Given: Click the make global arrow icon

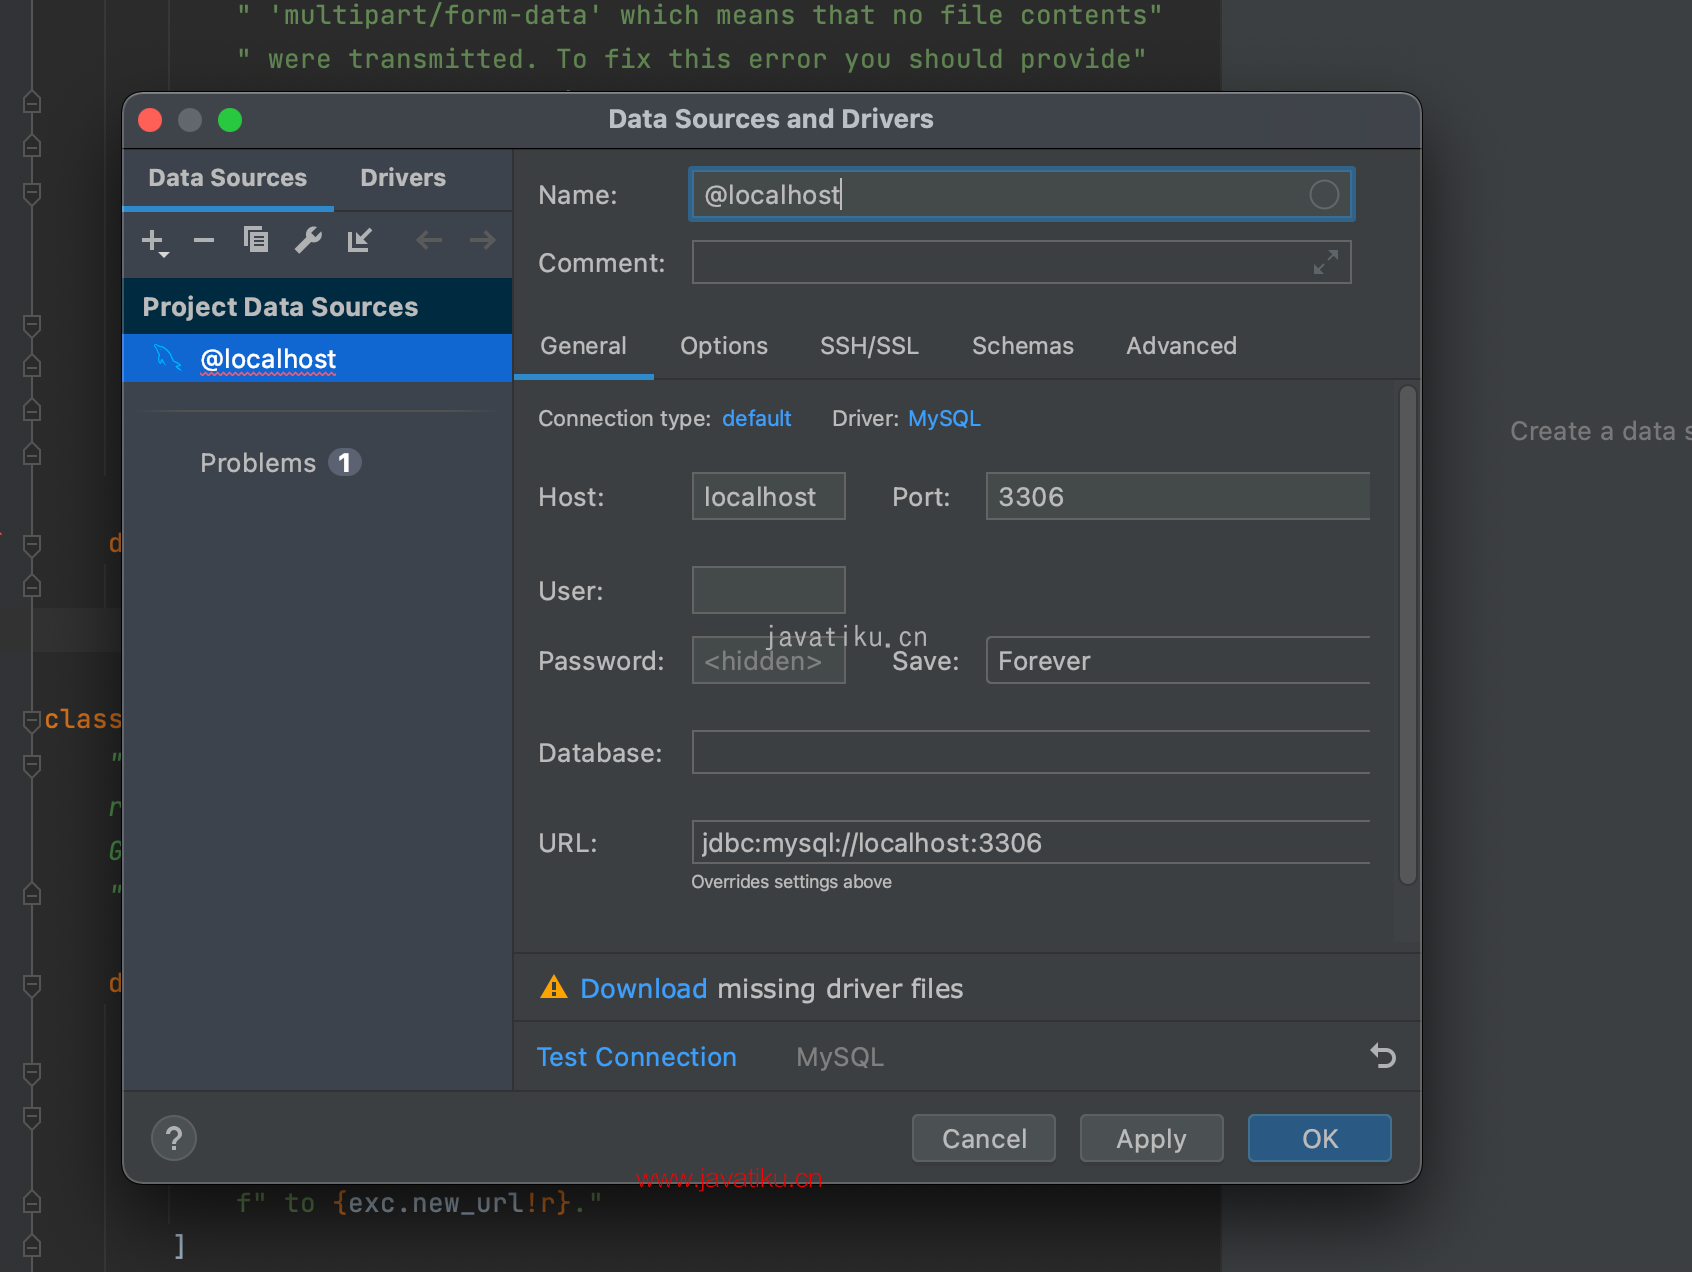Looking at the screenshot, I should (x=359, y=240).
